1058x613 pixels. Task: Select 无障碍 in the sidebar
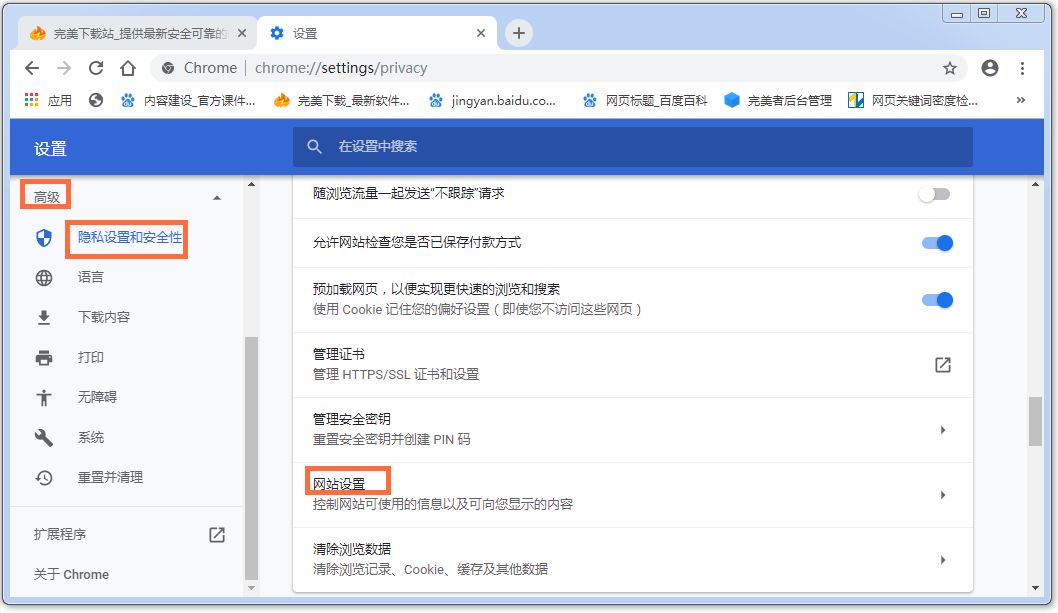click(x=97, y=397)
